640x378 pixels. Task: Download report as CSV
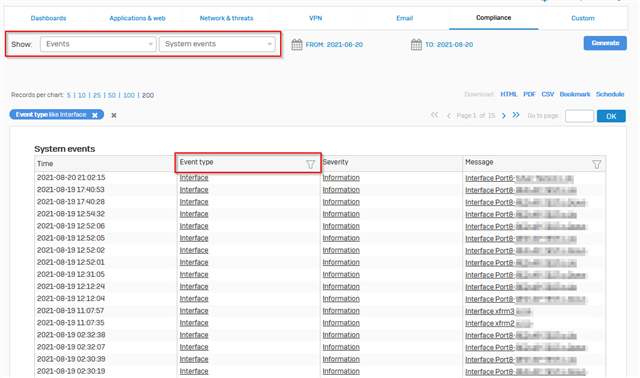tap(548, 94)
